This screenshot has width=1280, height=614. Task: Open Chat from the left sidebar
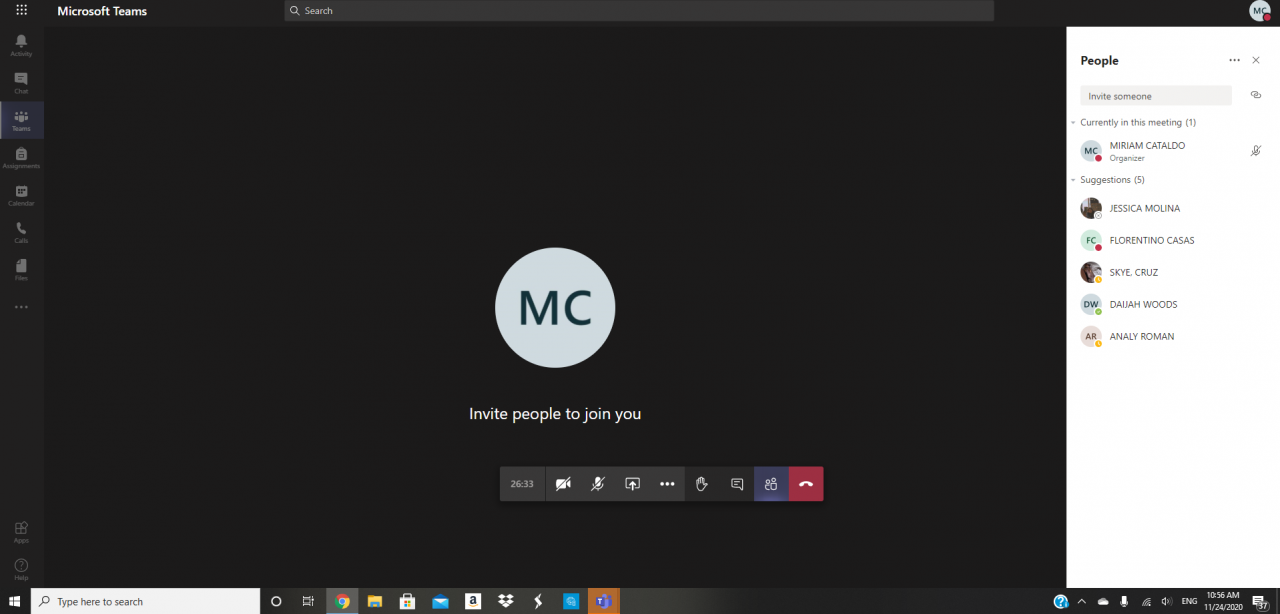tap(21, 83)
